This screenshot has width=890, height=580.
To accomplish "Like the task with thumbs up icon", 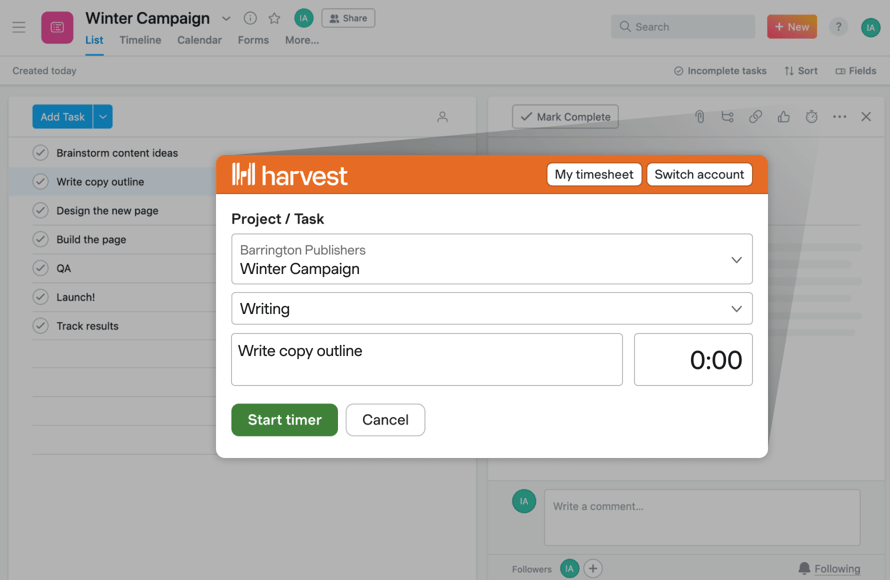I will click(783, 117).
